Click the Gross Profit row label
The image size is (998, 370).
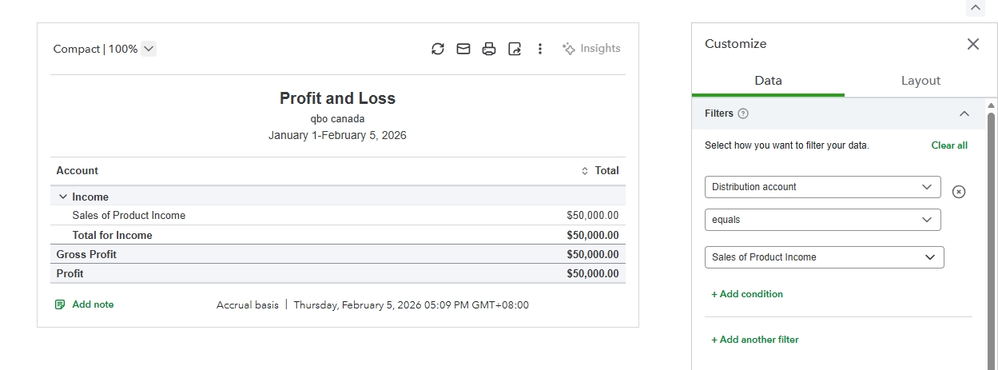point(87,254)
